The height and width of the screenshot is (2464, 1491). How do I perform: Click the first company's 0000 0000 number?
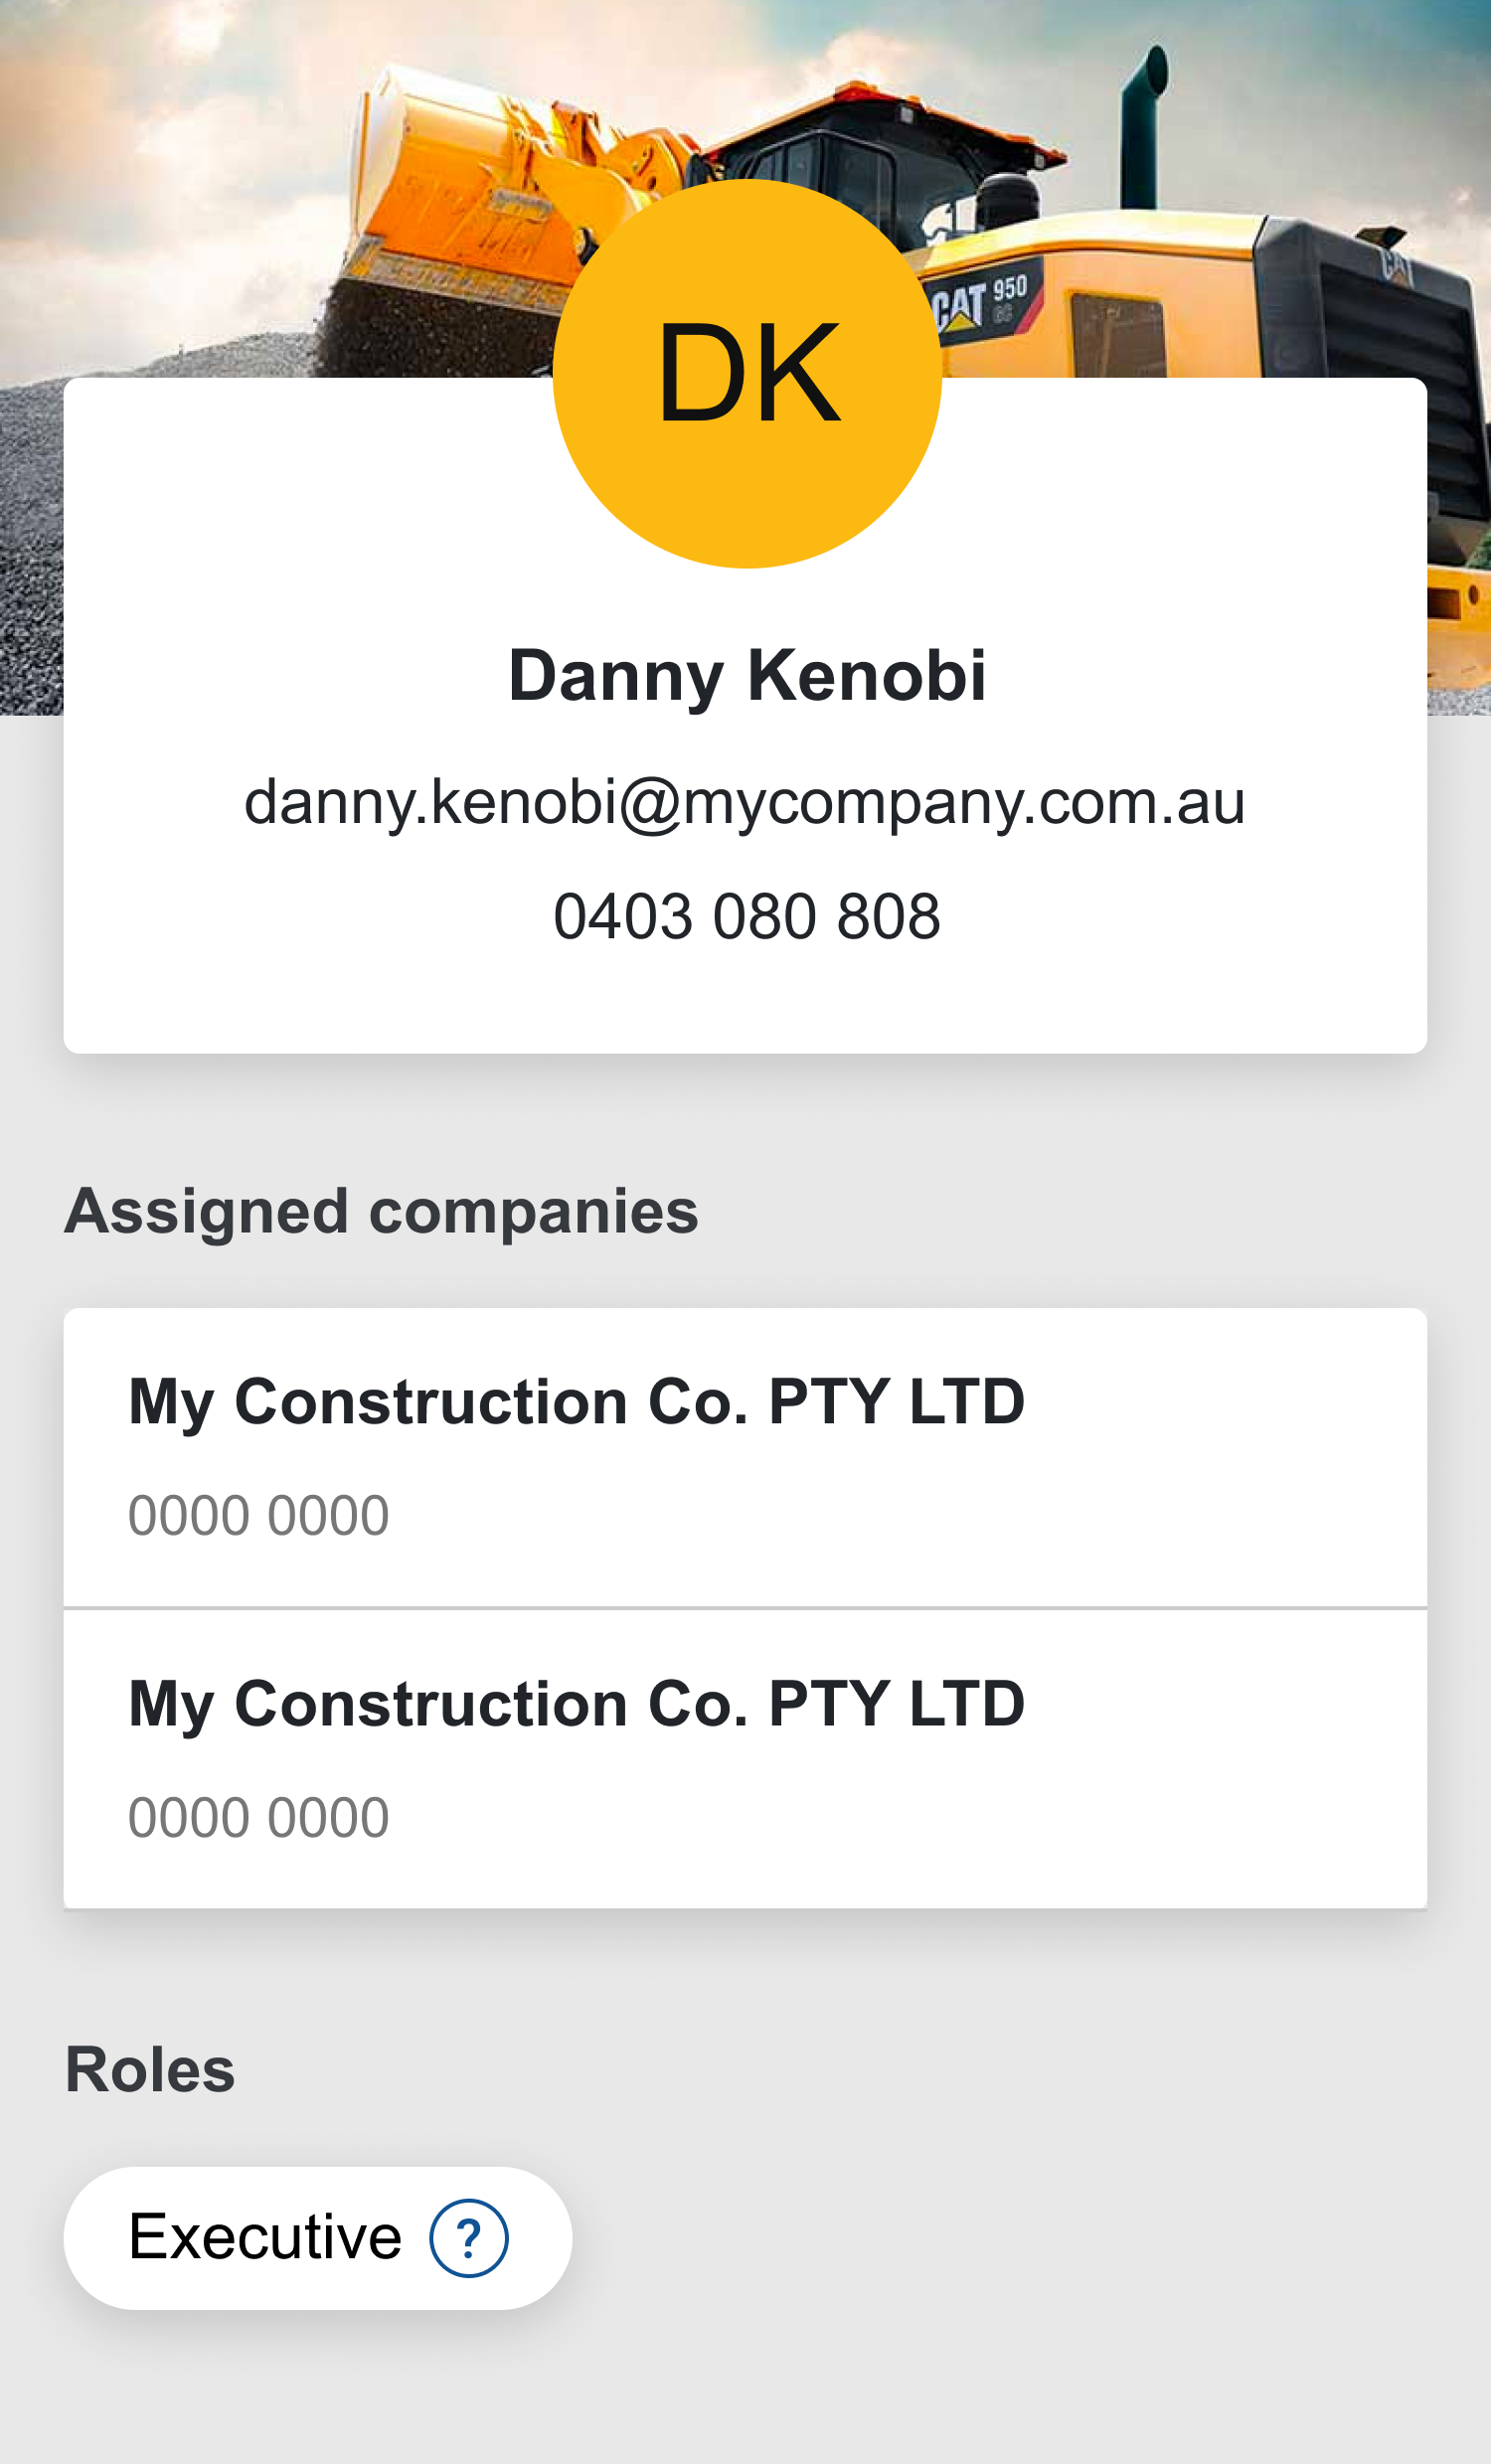(258, 1515)
